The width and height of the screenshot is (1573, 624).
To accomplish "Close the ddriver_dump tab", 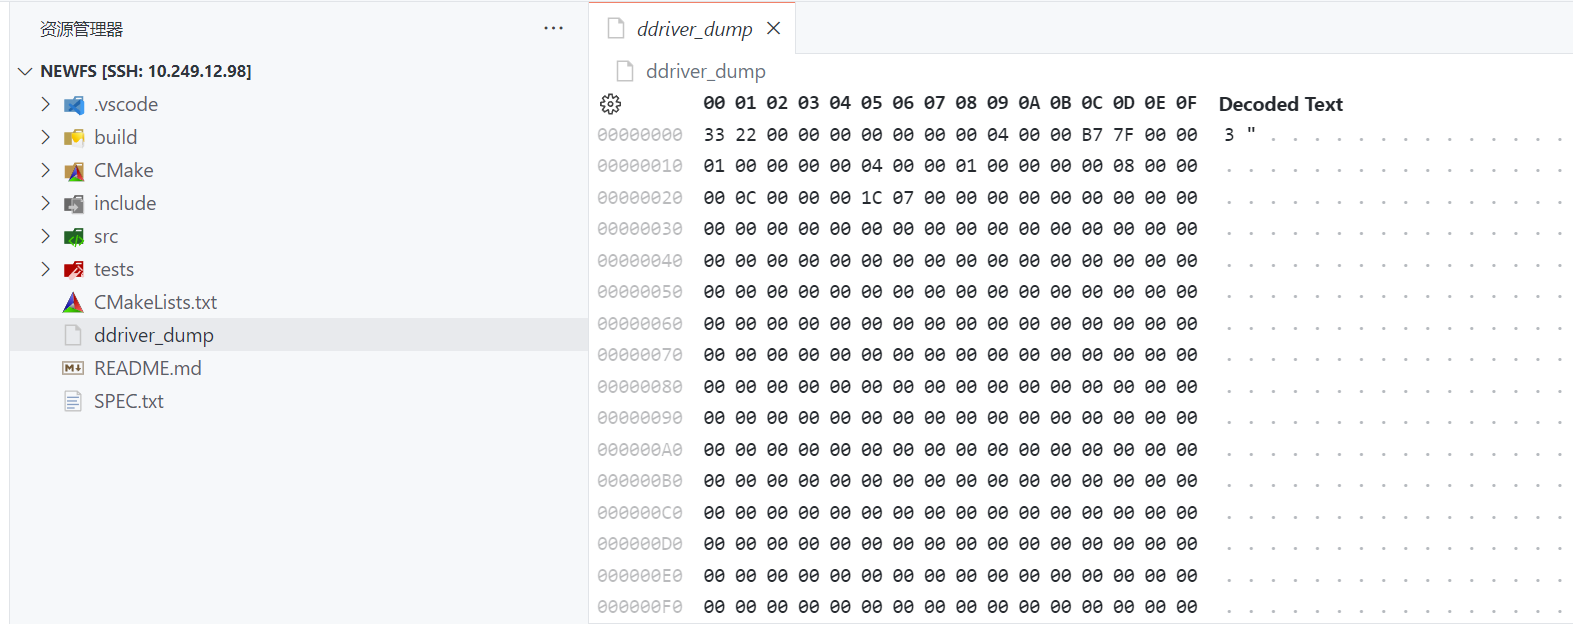I will click(x=773, y=29).
